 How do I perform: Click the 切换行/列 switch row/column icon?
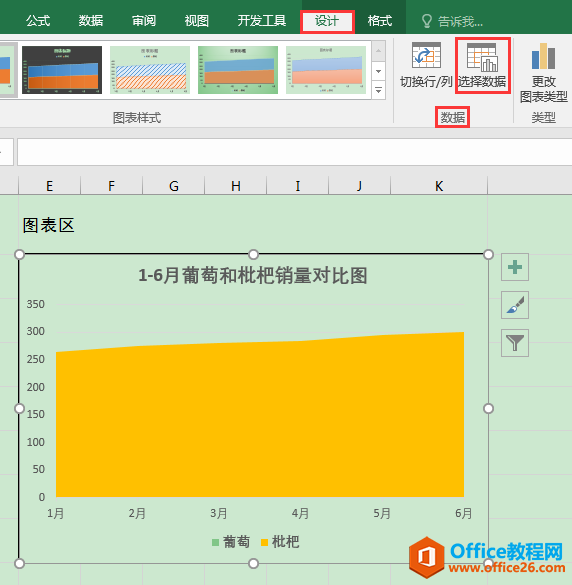(426, 55)
